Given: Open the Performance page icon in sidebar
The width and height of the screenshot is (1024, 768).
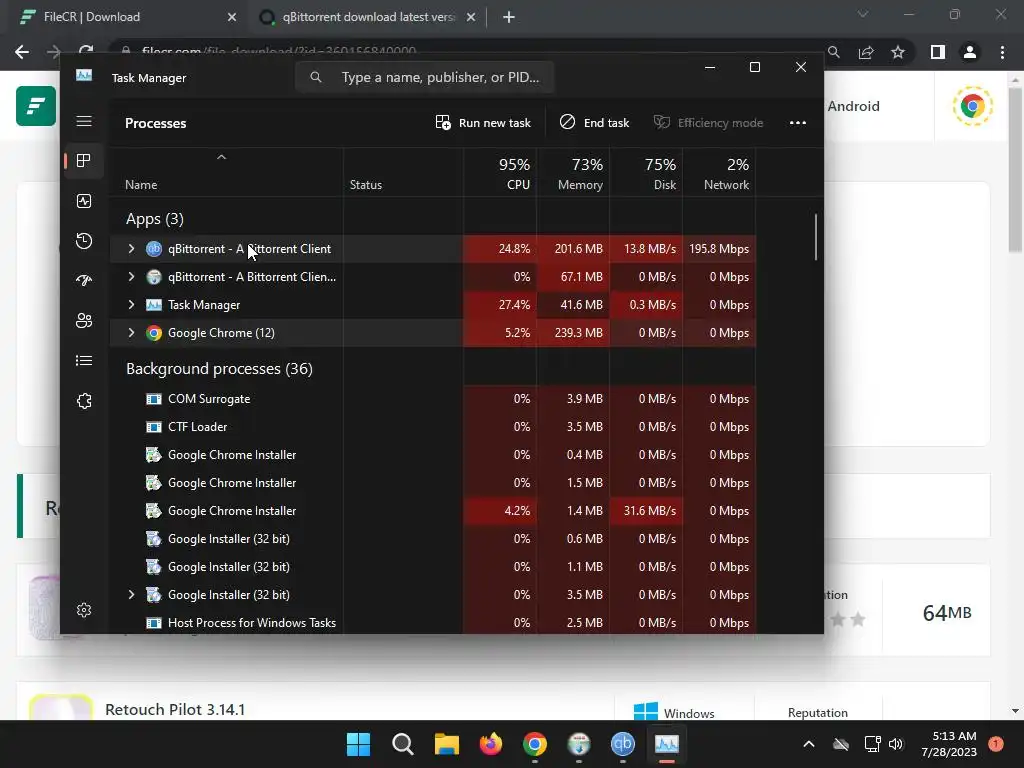Looking at the screenshot, I should point(84,201).
